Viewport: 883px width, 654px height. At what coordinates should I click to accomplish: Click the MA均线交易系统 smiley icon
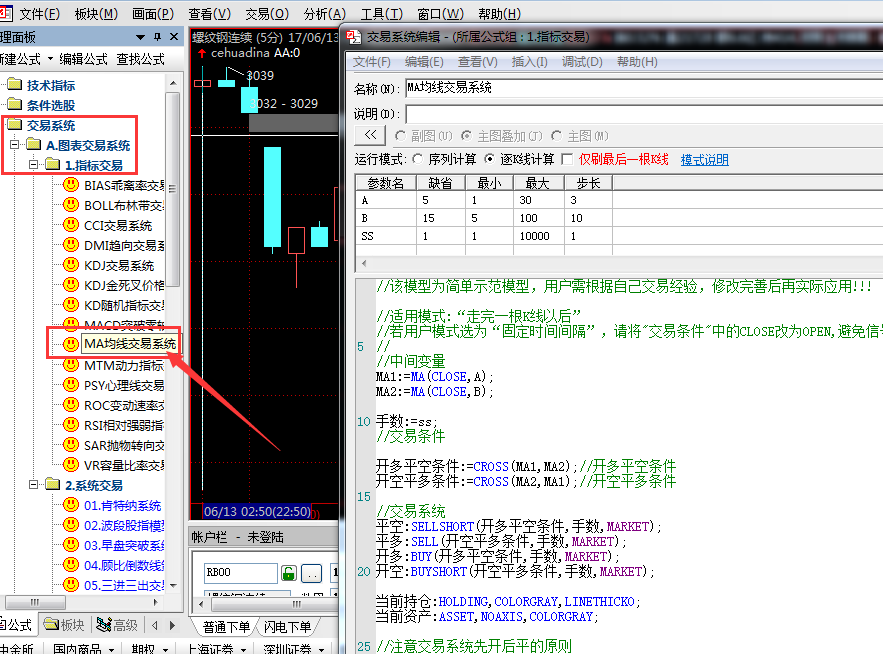tap(70, 344)
